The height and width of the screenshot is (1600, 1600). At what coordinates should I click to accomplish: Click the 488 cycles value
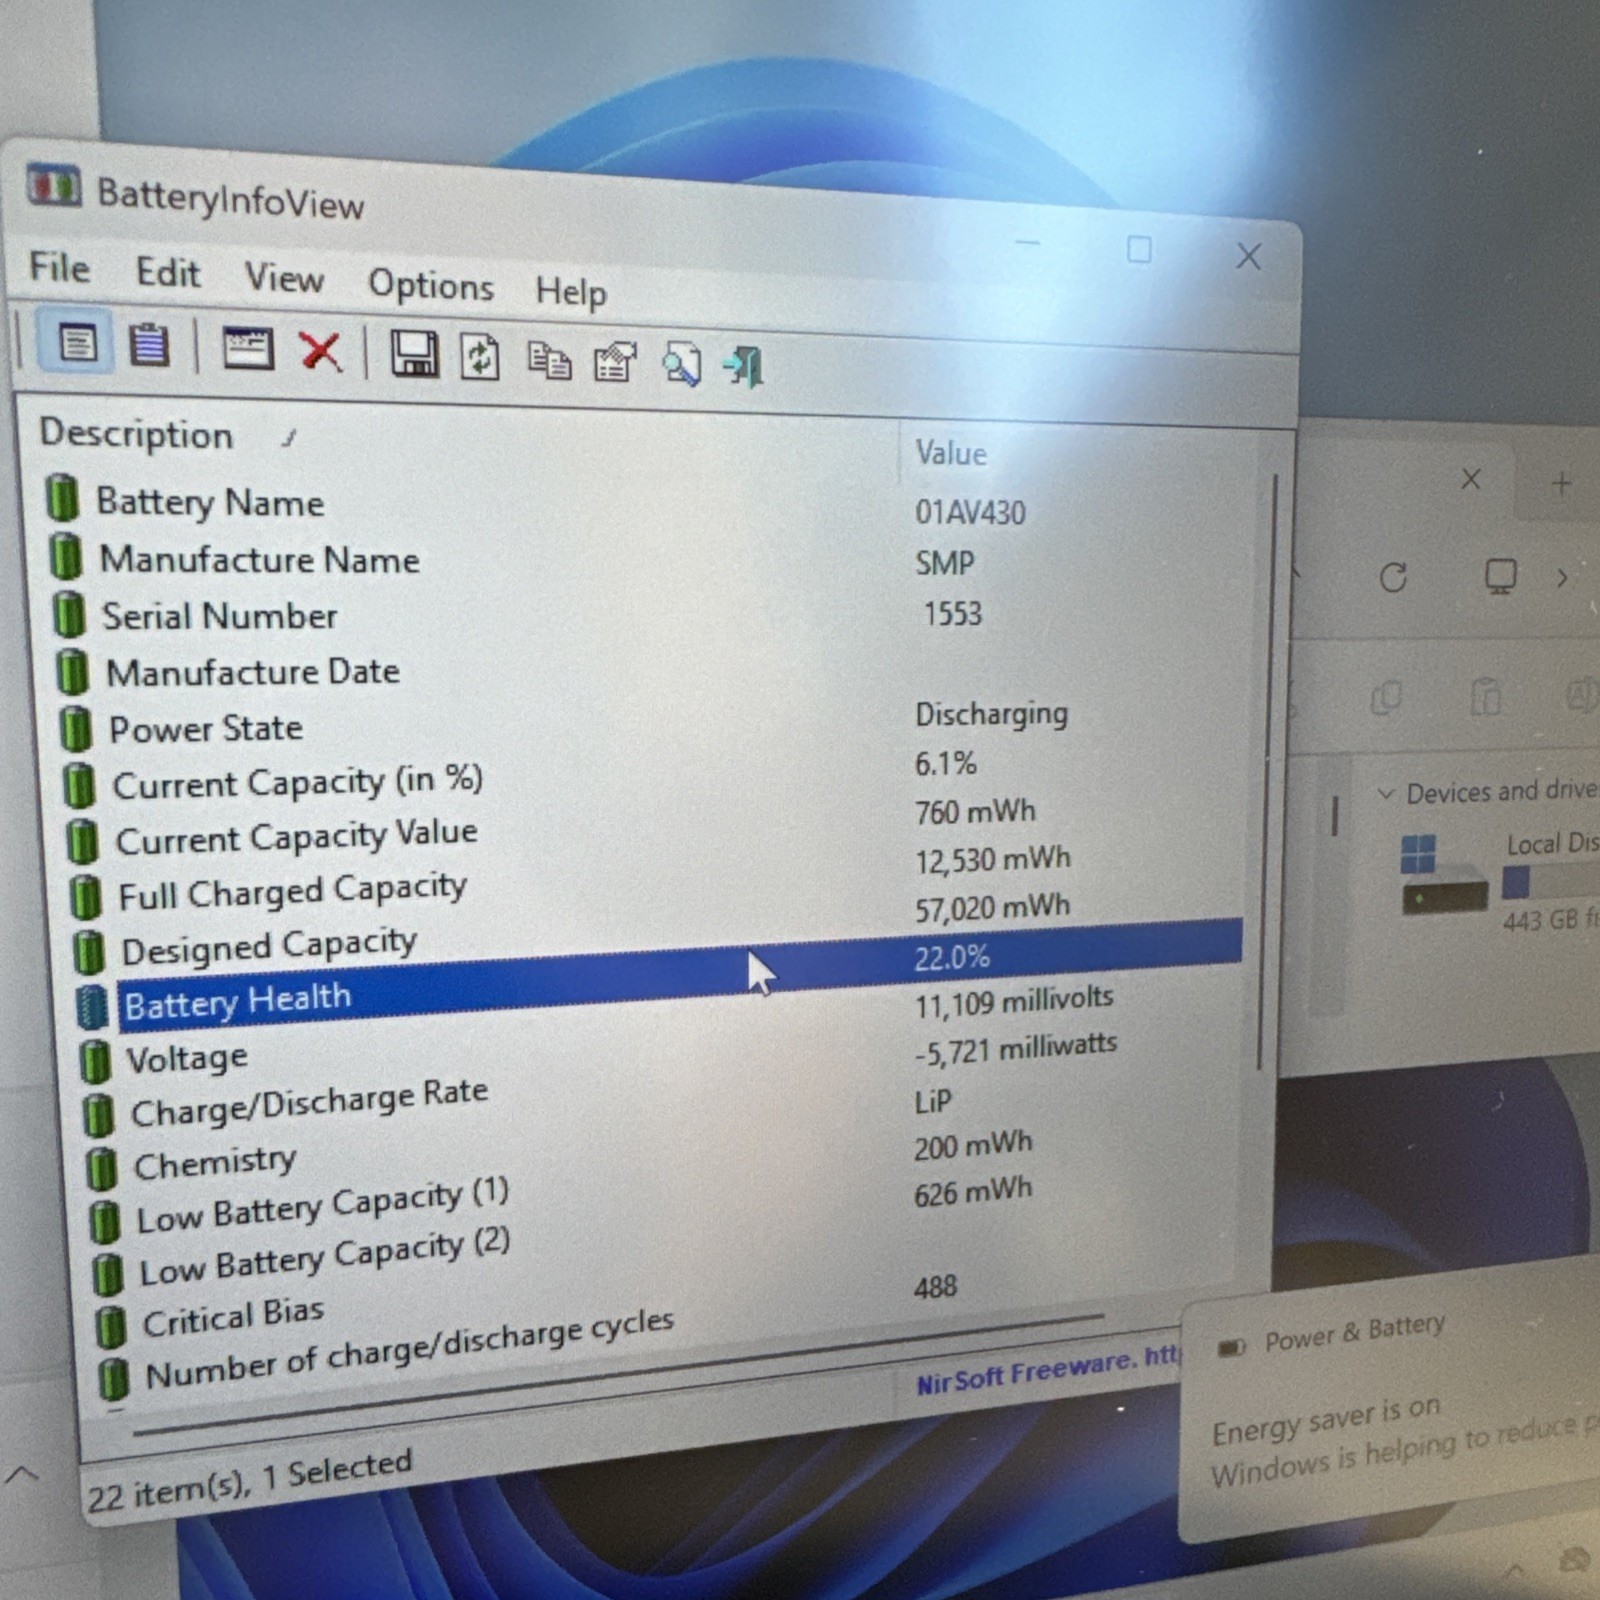(x=935, y=1286)
